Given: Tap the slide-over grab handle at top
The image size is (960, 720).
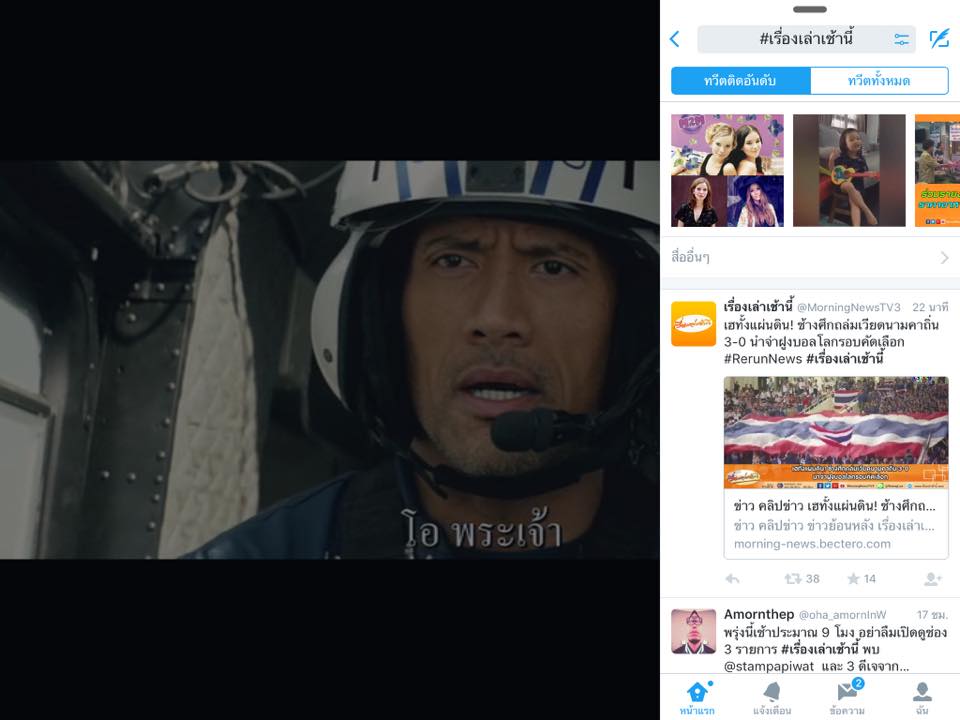Looking at the screenshot, I should click(x=809, y=9).
